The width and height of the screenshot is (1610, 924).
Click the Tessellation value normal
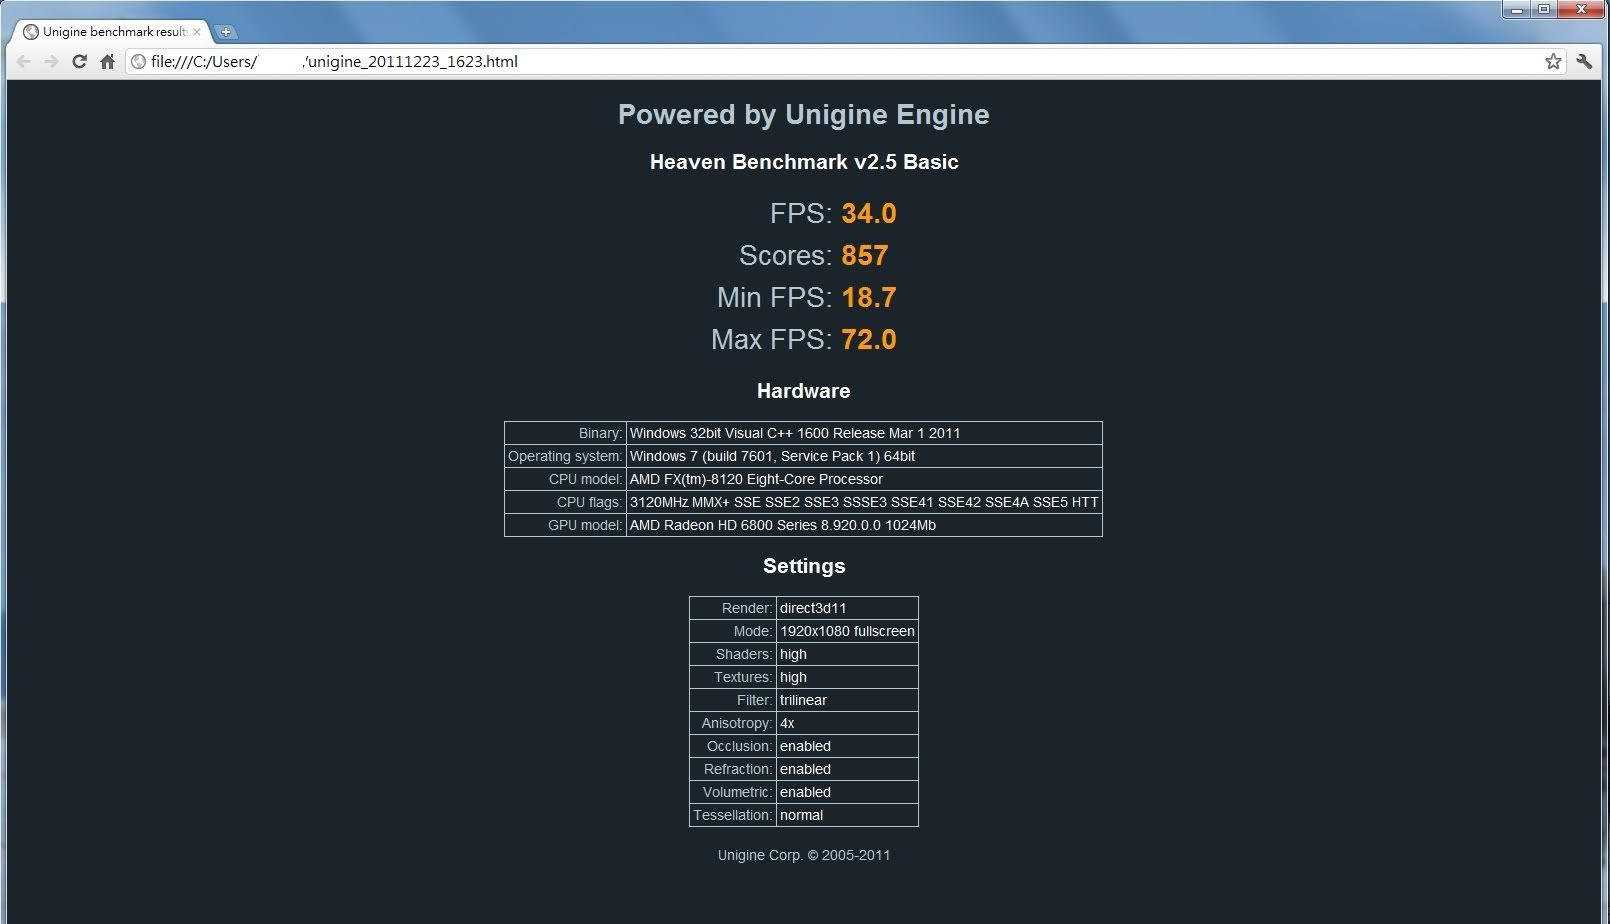847,815
